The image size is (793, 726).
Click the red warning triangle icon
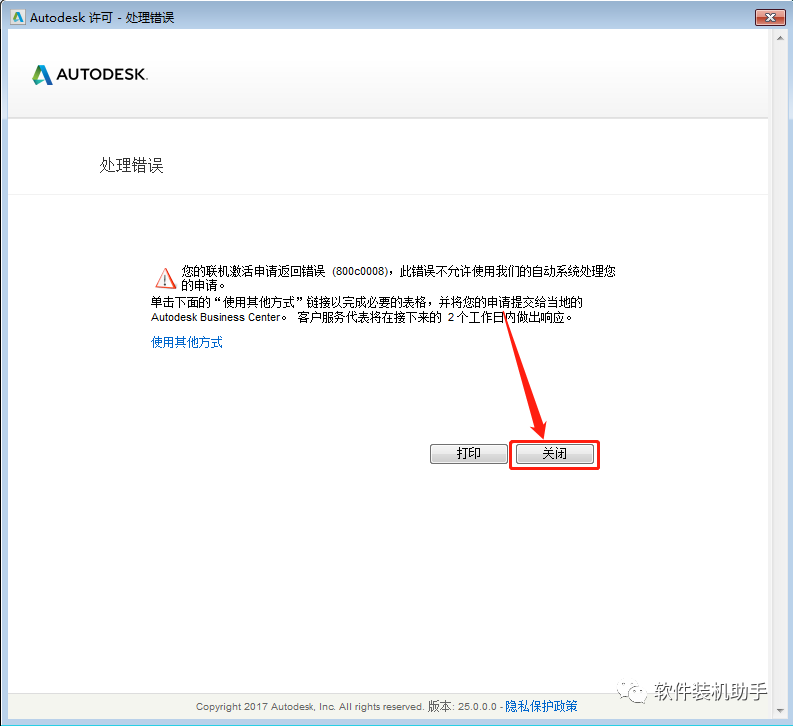pyautogui.click(x=165, y=278)
